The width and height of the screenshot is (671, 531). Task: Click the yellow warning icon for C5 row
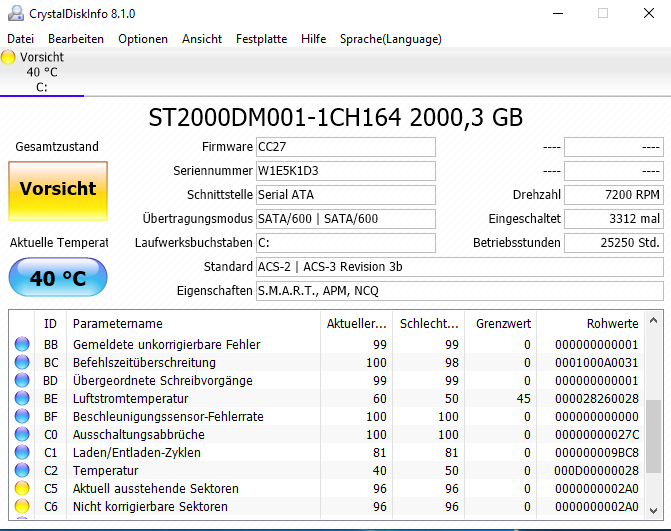click(22, 488)
